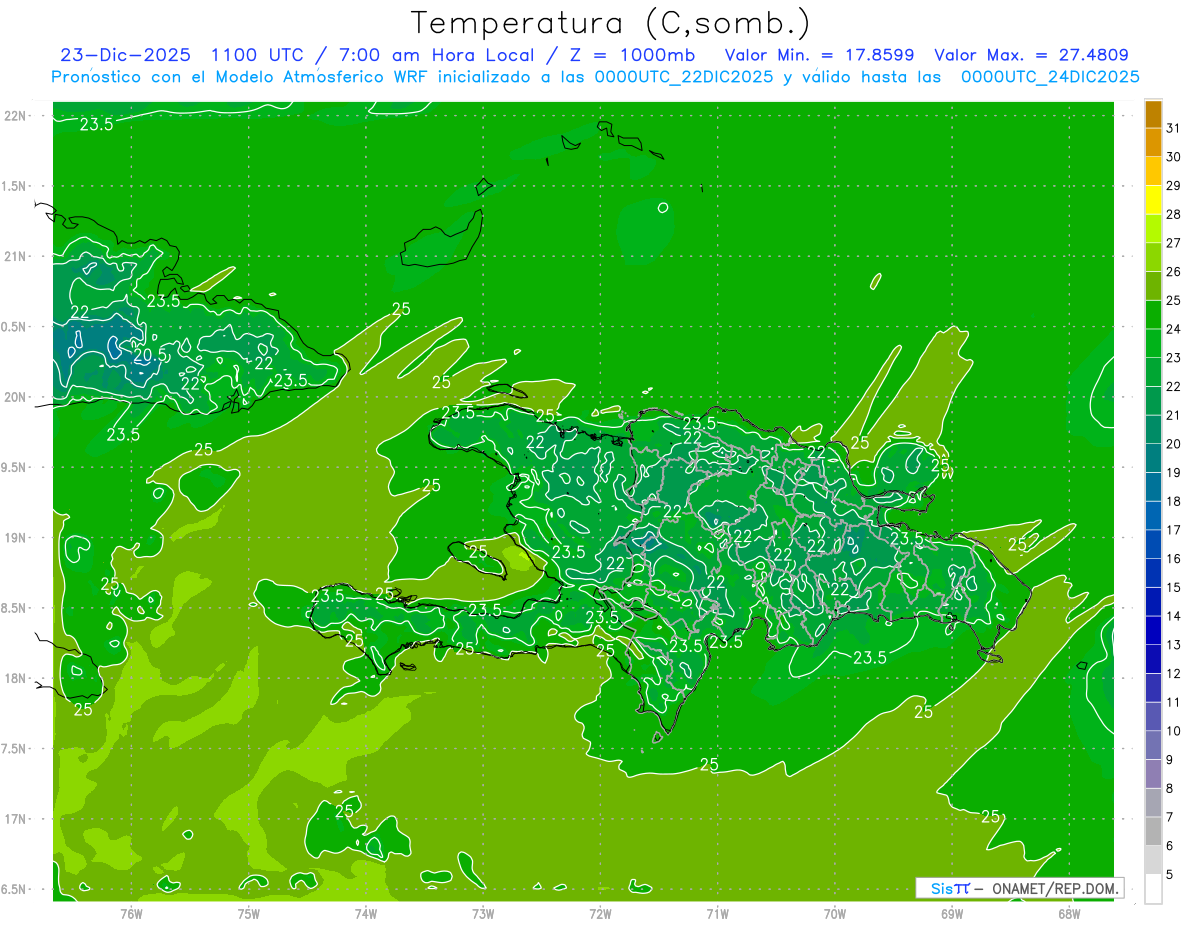This screenshot has width=1200, height=927.
Task: Select the init time '0000UTC_22DIC2025'
Action: tap(684, 77)
